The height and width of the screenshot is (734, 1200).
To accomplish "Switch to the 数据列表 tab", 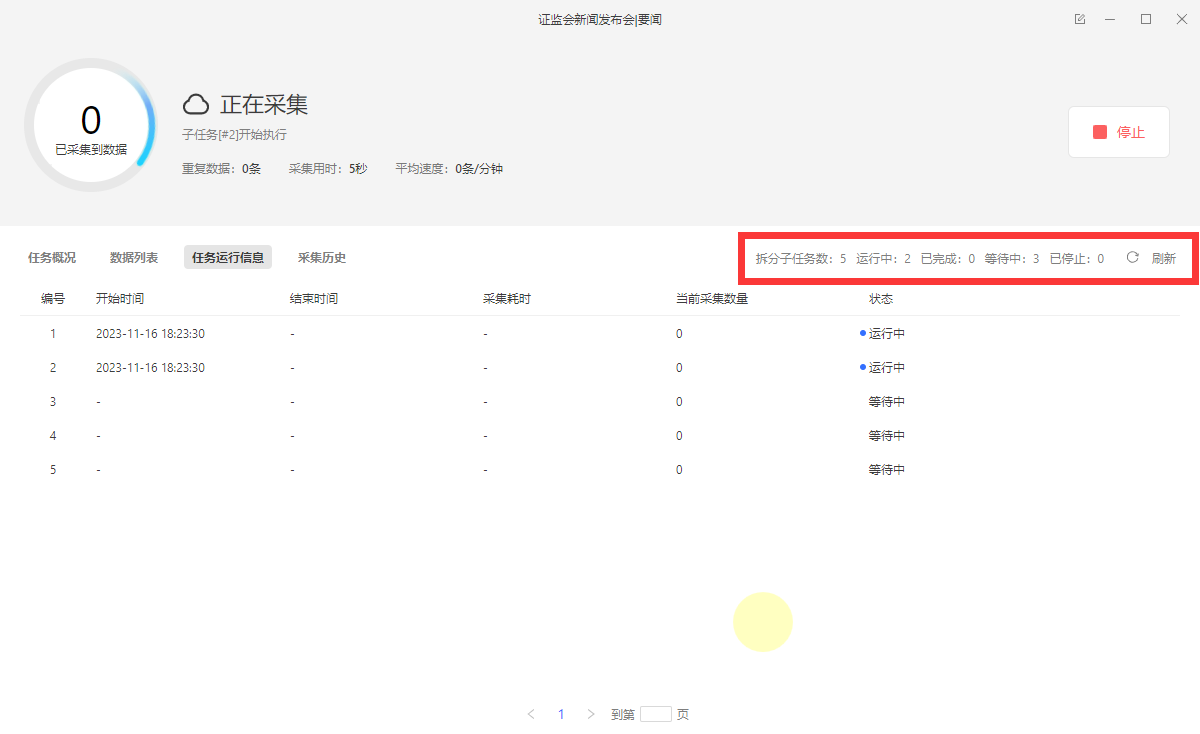I will pos(134,258).
